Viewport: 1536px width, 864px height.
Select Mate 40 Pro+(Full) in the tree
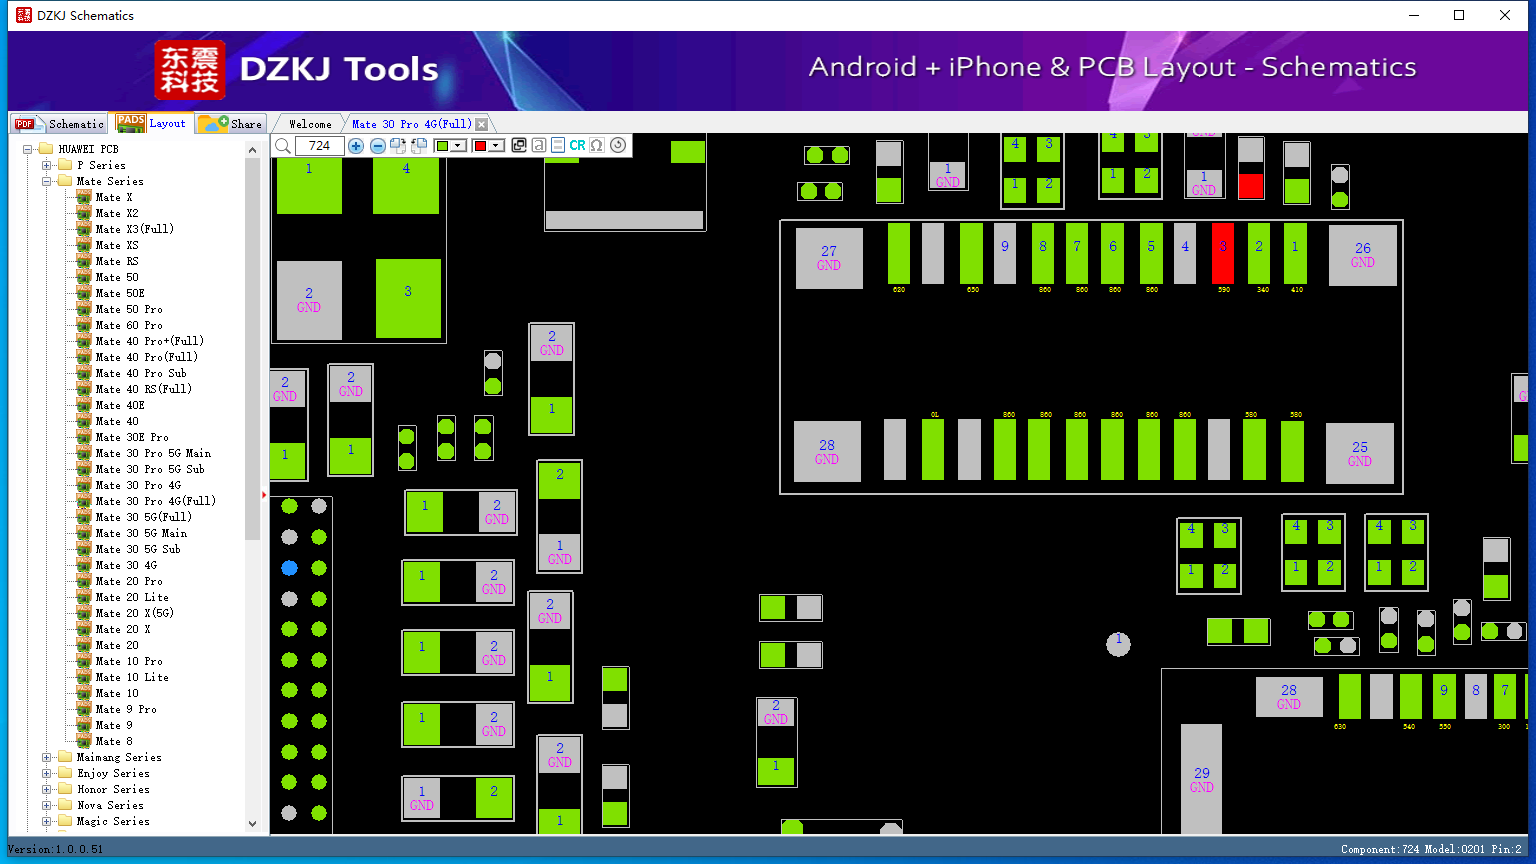tap(150, 341)
